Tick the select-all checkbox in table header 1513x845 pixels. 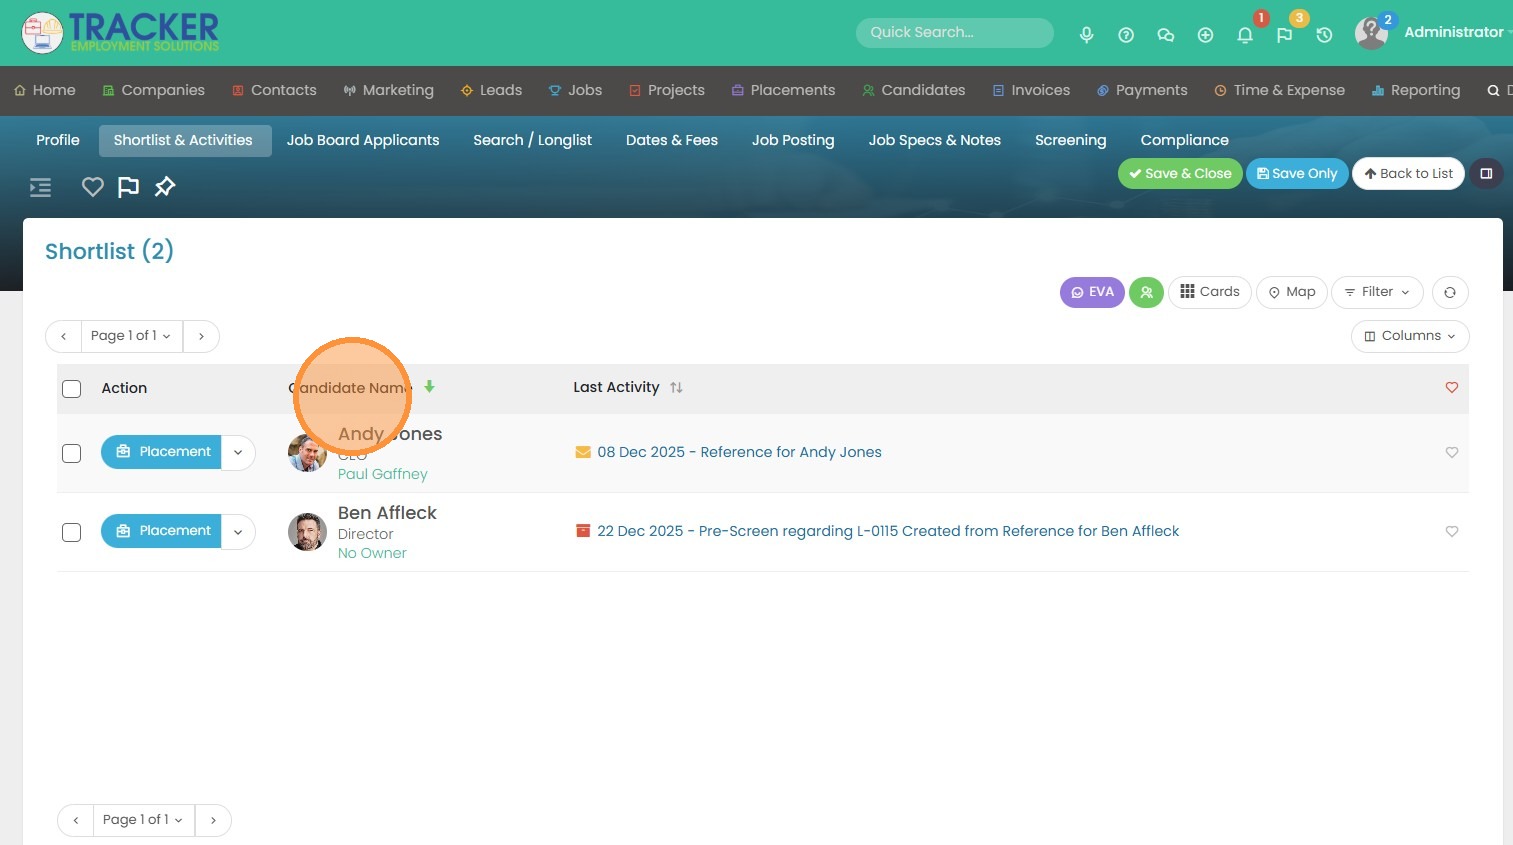(x=72, y=389)
